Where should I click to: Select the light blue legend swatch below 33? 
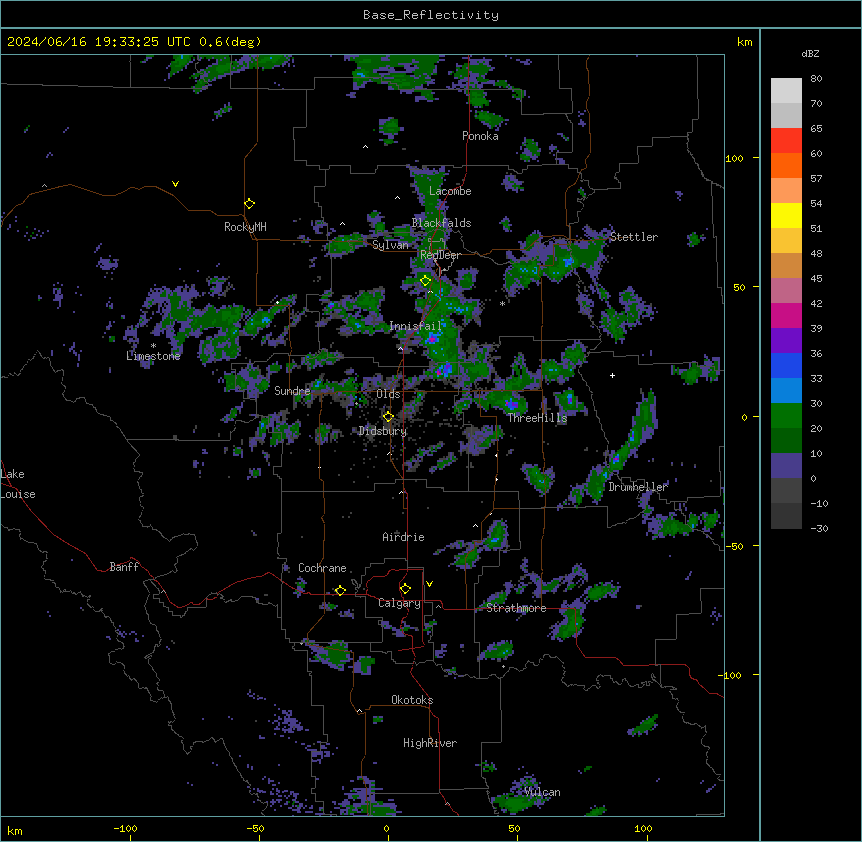coord(786,390)
